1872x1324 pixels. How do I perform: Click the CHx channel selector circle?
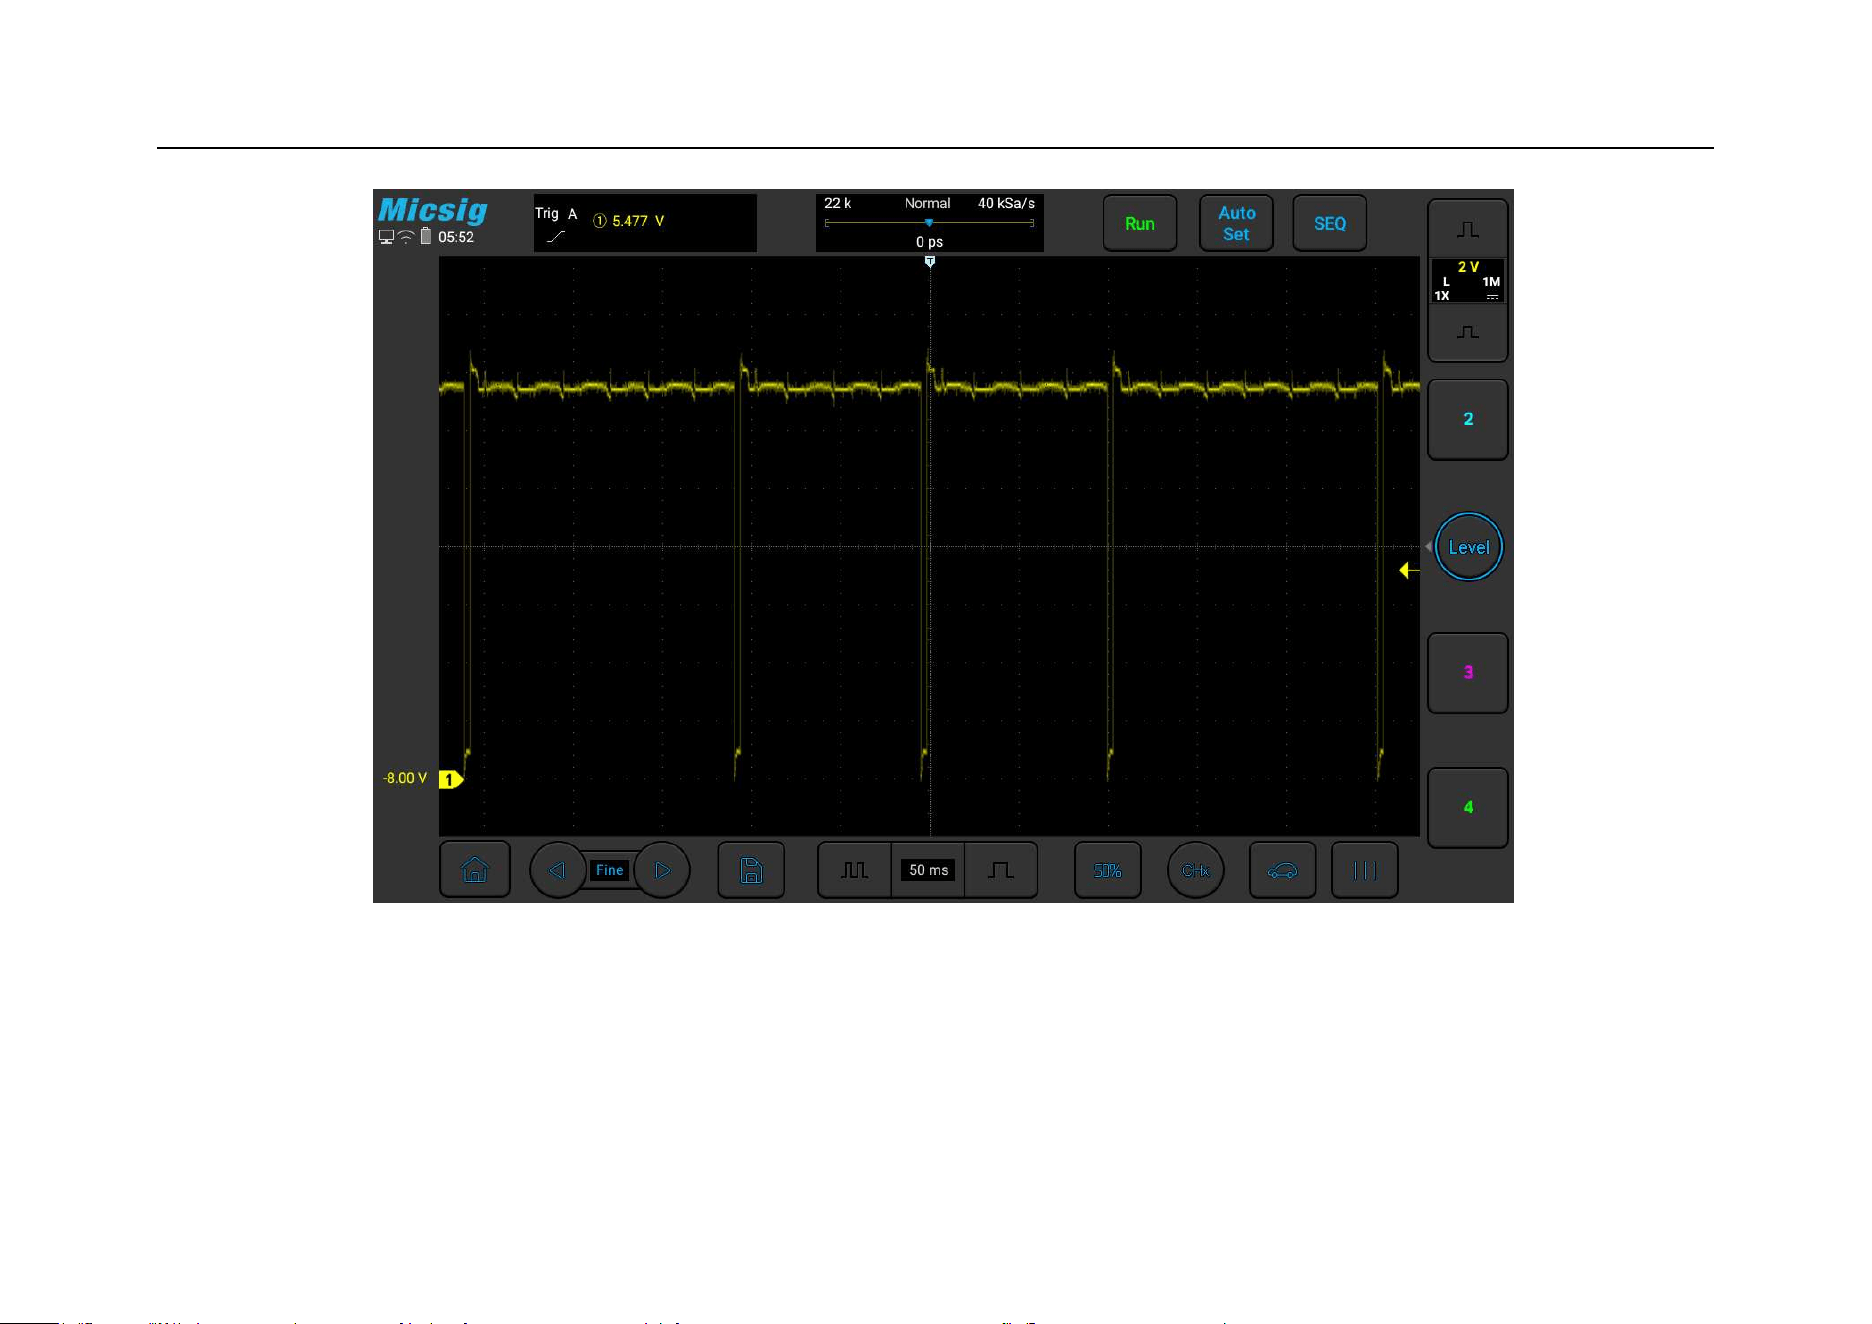(x=1196, y=870)
